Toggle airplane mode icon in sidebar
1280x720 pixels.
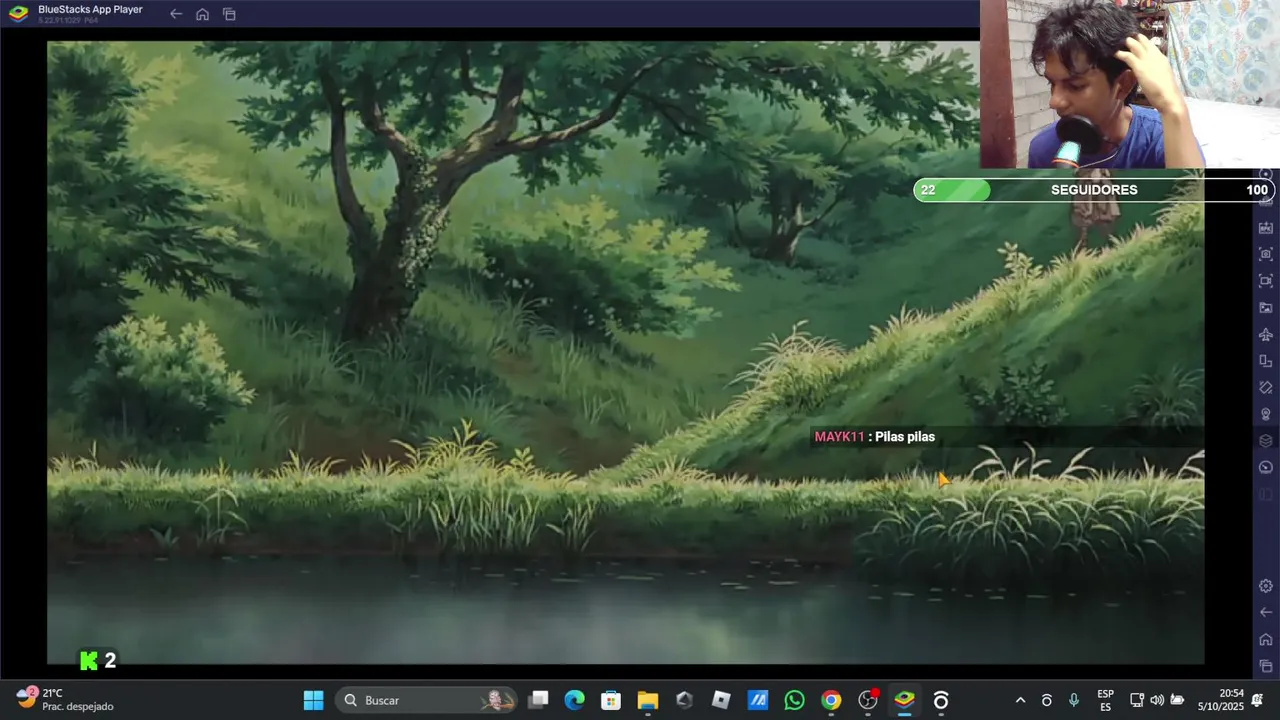click(x=1265, y=334)
